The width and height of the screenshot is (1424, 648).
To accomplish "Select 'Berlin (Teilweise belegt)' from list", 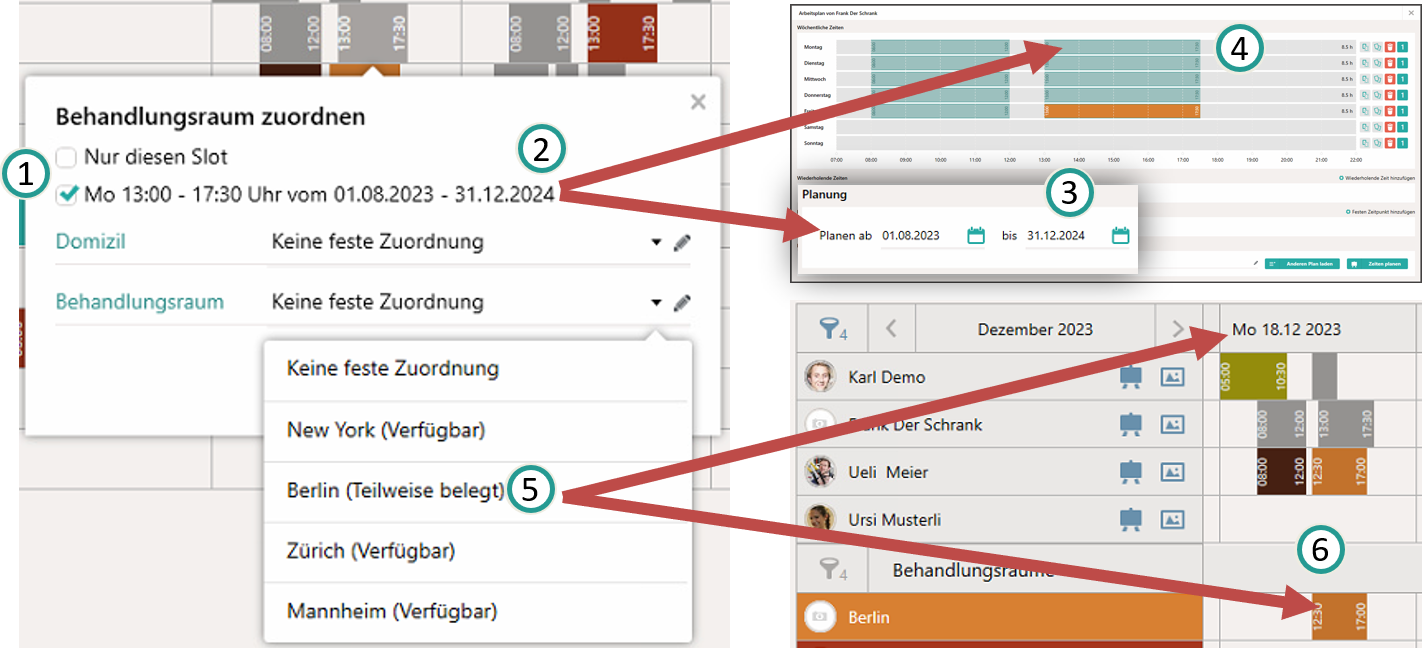I will tap(395, 491).
